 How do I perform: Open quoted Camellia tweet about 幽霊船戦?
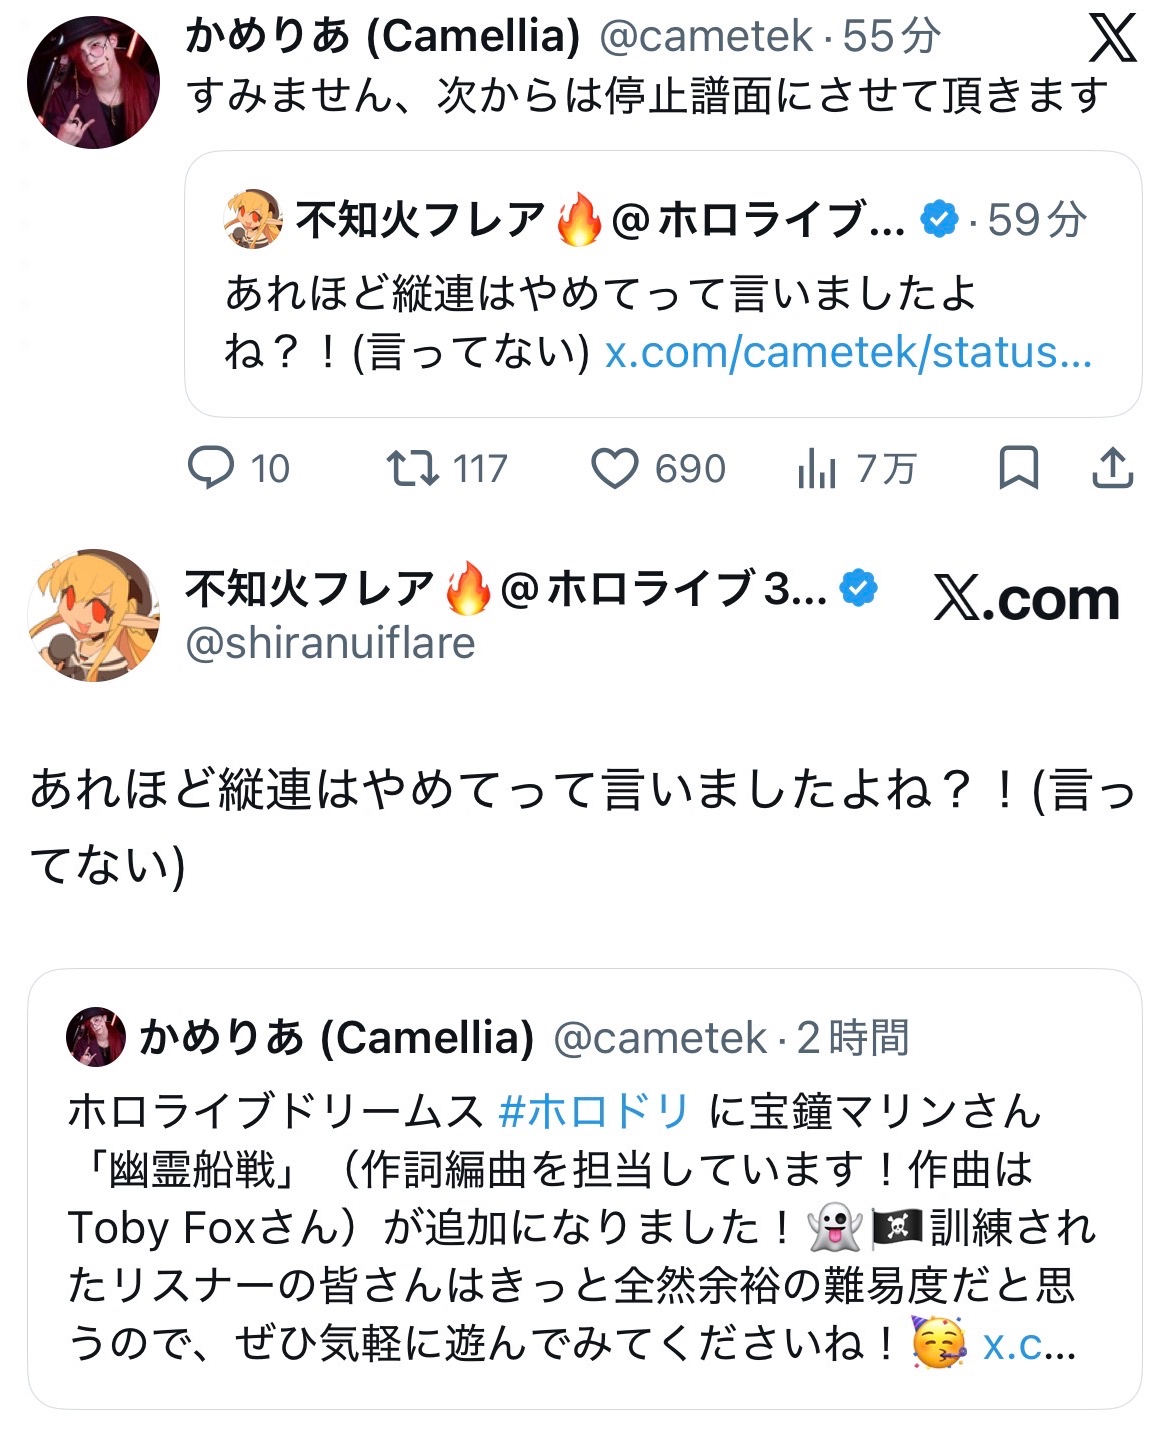coord(584,1189)
